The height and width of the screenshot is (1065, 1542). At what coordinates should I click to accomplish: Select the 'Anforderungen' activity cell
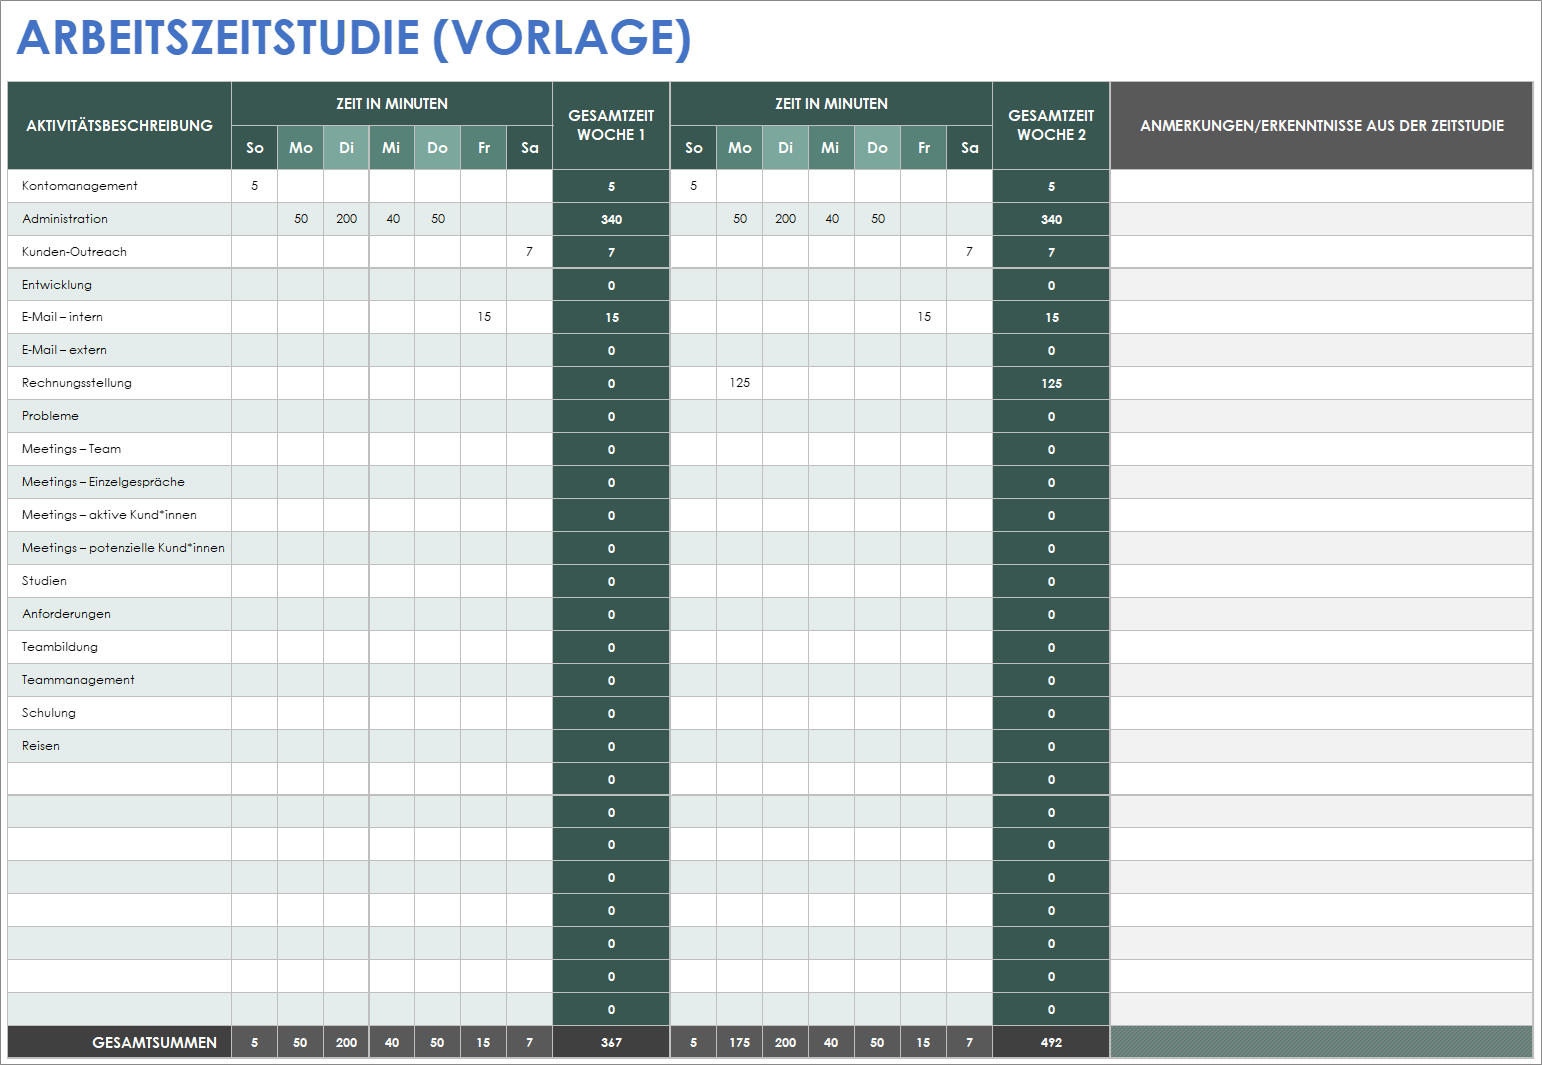click(x=120, y=614)
